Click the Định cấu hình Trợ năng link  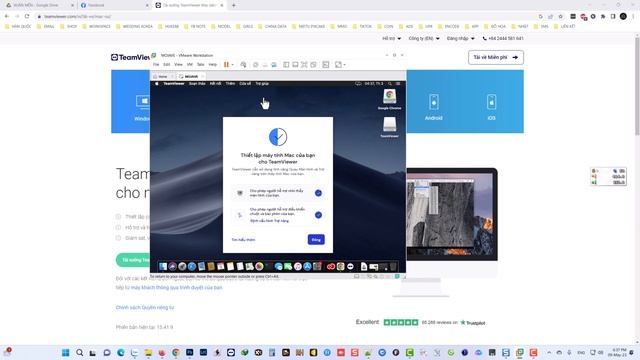click(x=269, y=221)
